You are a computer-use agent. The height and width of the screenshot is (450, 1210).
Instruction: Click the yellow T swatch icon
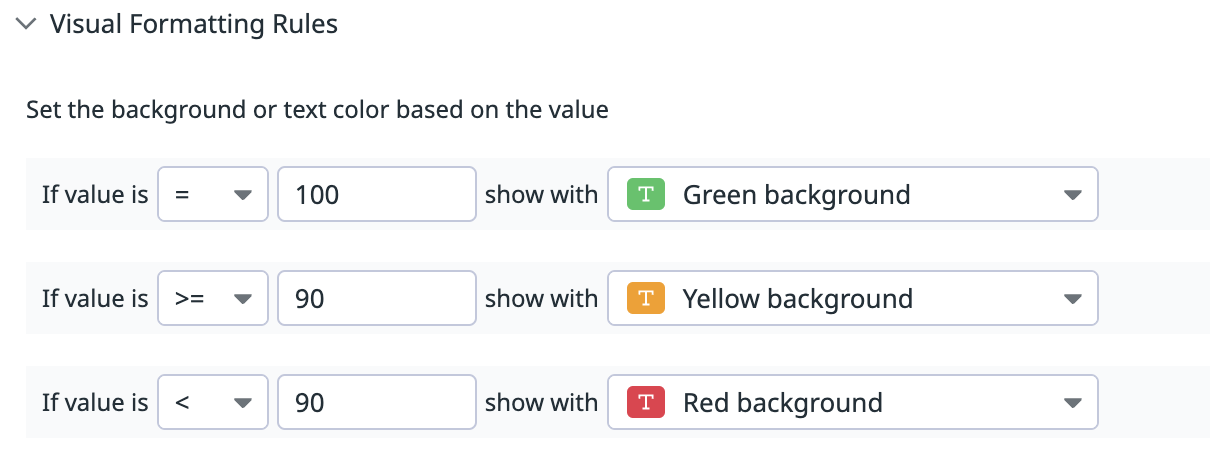click(646, 298)
